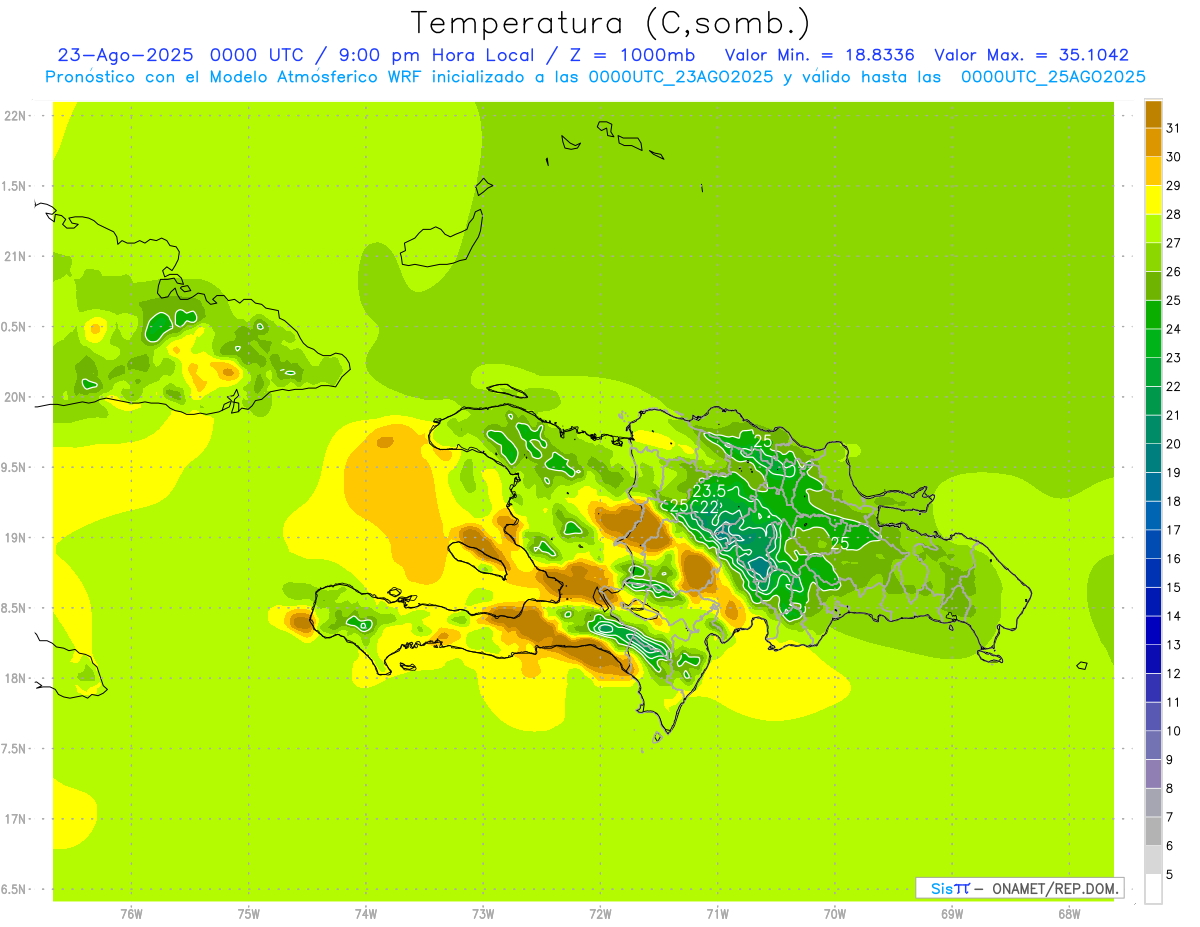Click the '22N' latitude axis label

click(15, 115)
